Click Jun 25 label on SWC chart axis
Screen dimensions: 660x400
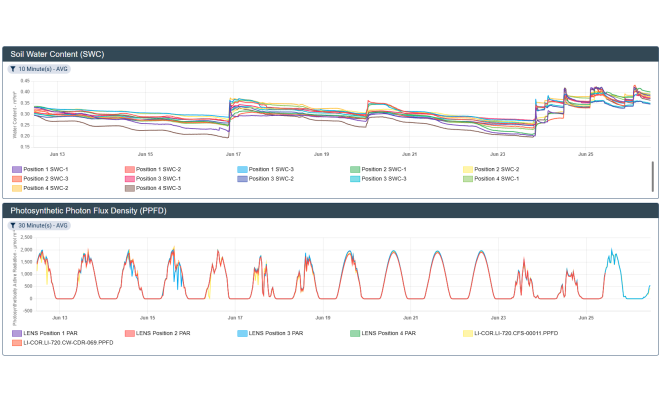click(x=585, y=155)
